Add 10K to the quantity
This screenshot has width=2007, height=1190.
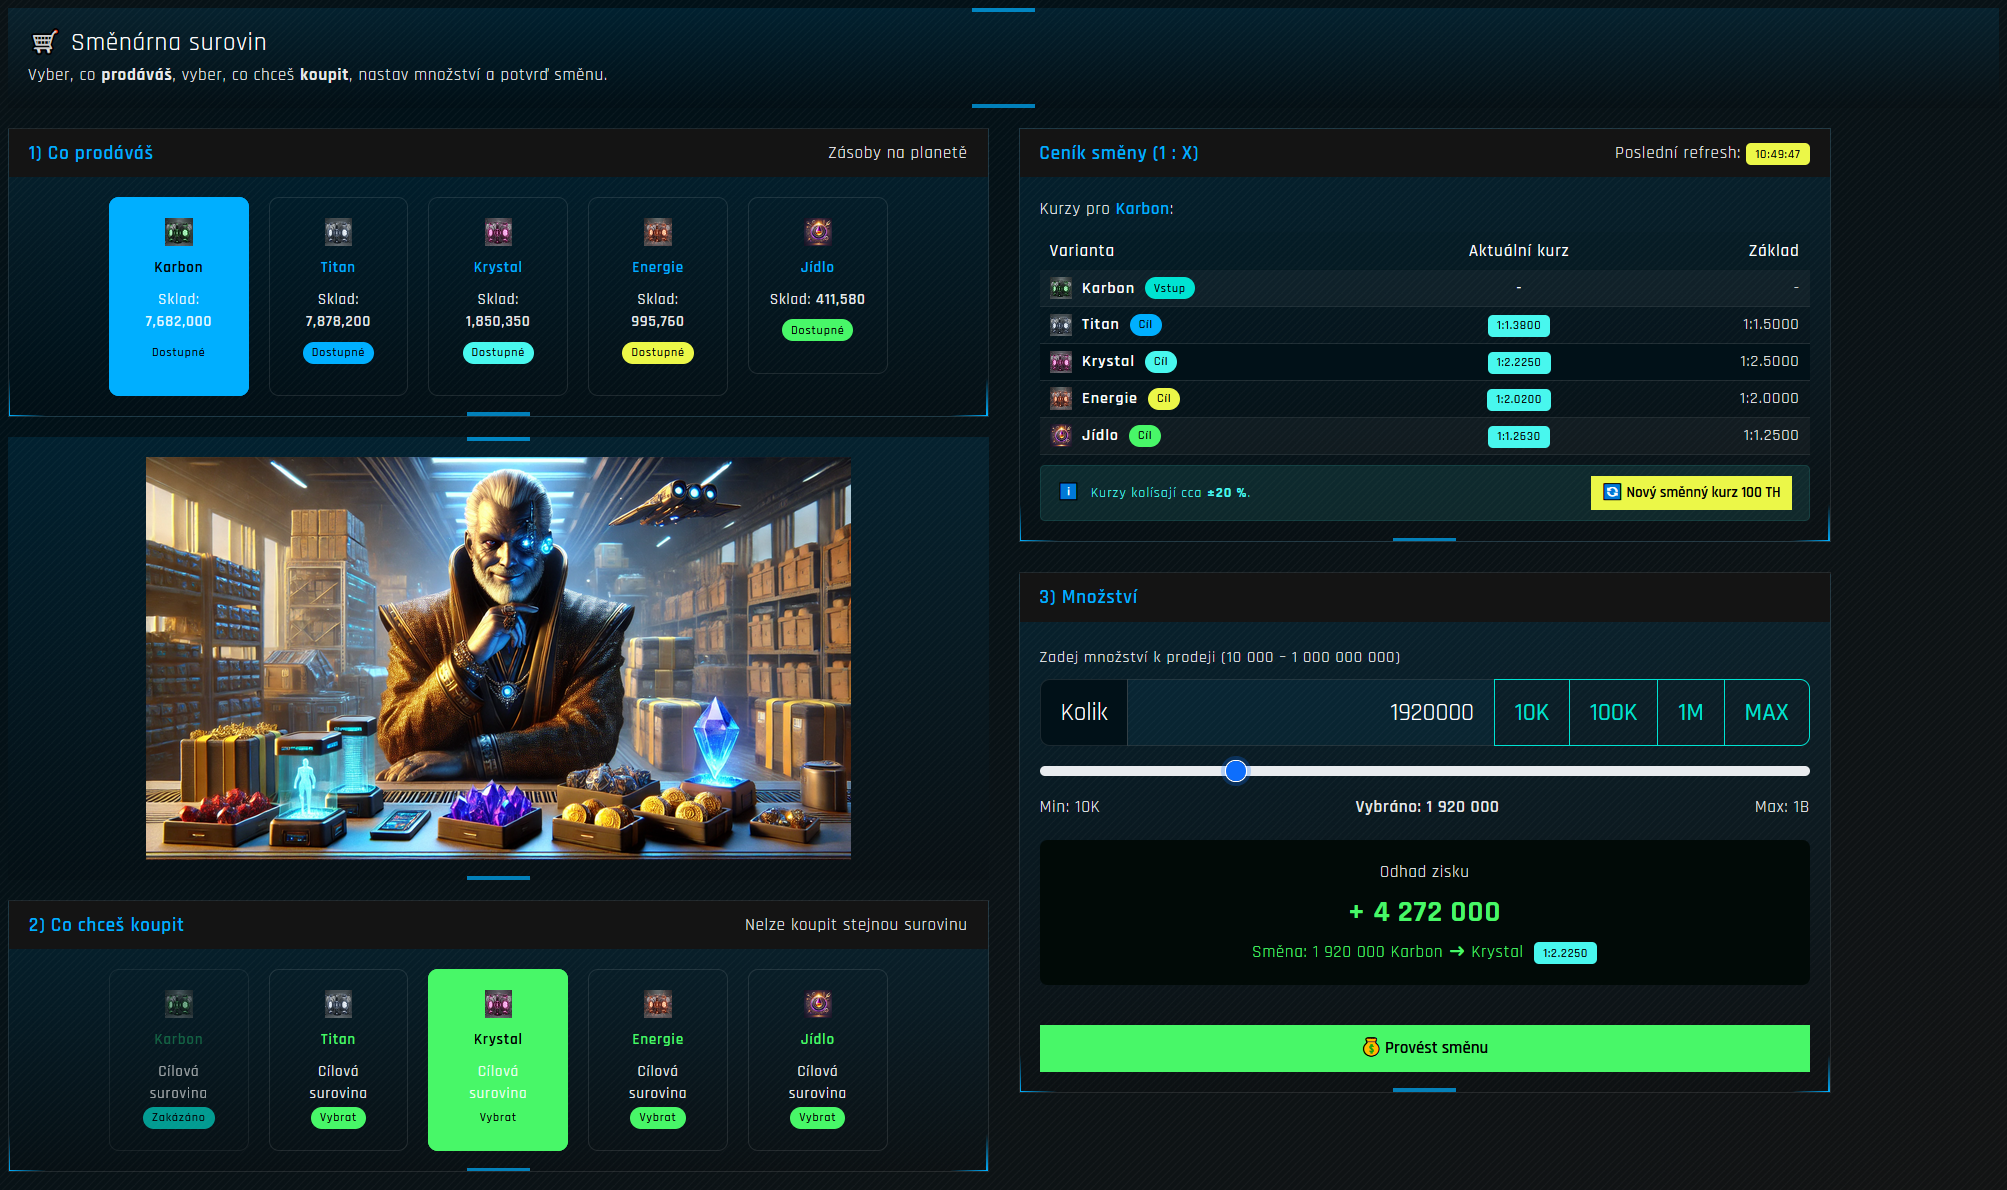(1531, 713)
